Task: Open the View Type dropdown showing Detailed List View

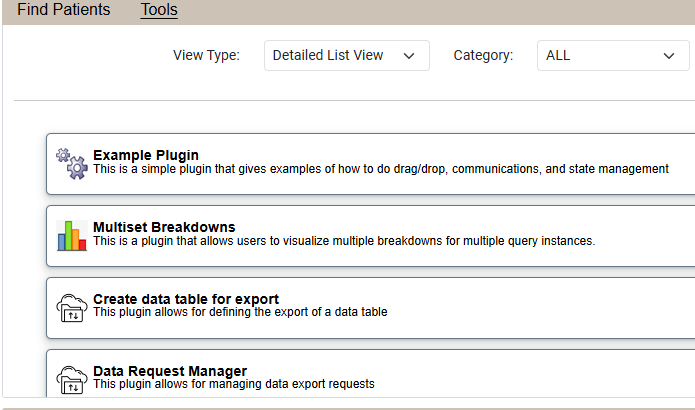Action: 346,56
